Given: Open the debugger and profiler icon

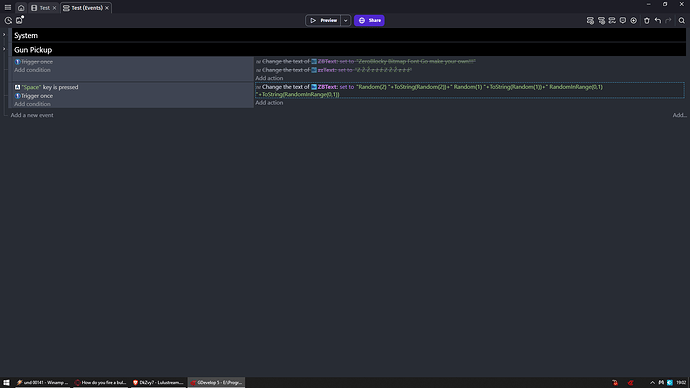Looking at the screenshot, I should pyautogui.click(x=8, y=20).
